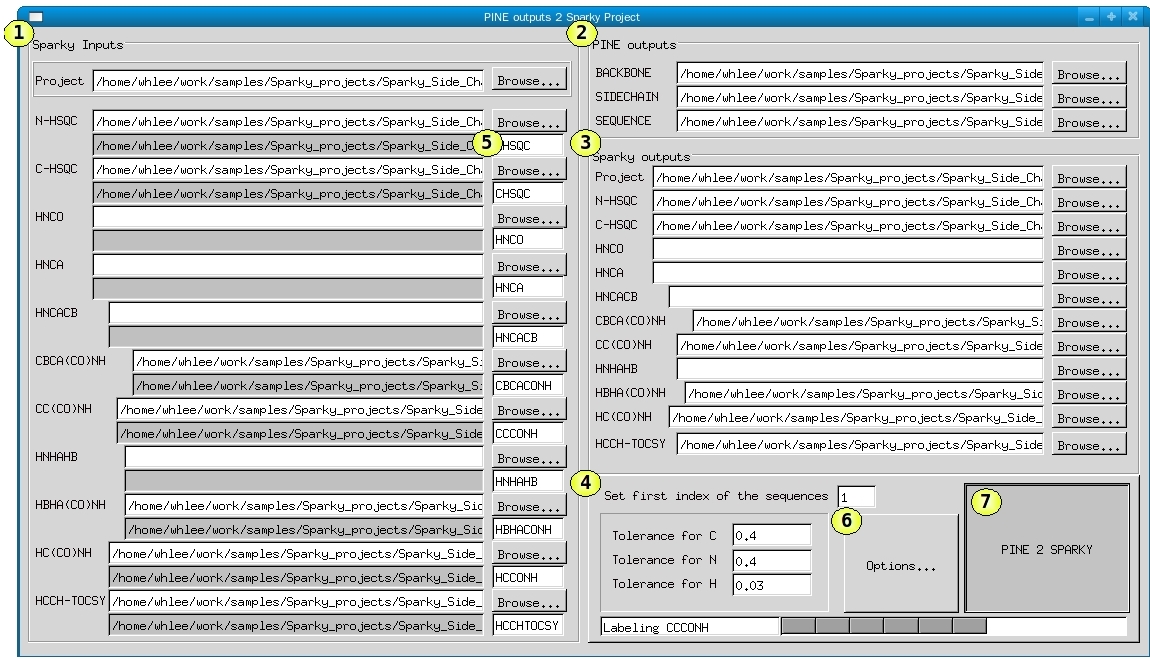This screenshot has width=1150, height=659.
Task: Click the Sparky Inputs Project path field
Action: pyautogui.click(x=288, y=81)
